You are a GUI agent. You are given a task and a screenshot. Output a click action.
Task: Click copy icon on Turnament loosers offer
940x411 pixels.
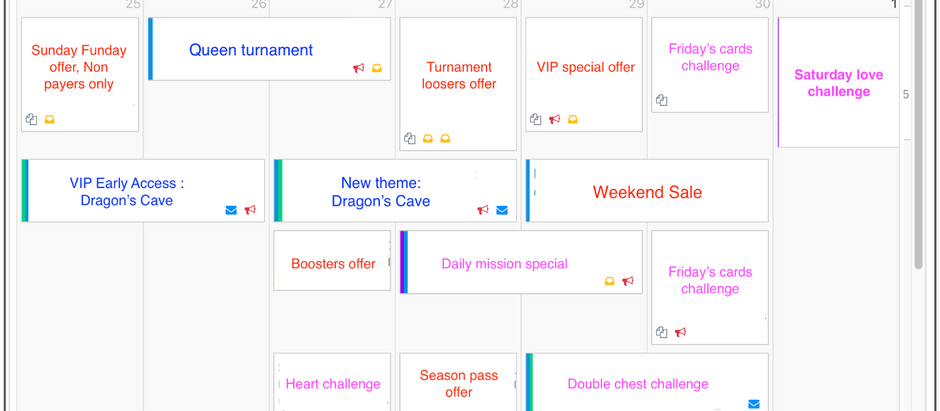point(409,138)
